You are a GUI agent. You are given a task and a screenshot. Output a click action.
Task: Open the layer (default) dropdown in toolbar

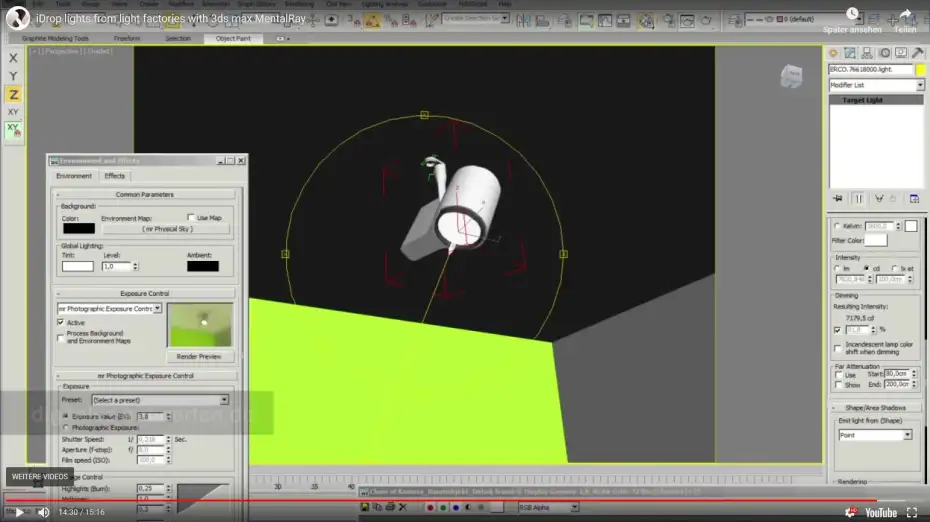804,20
